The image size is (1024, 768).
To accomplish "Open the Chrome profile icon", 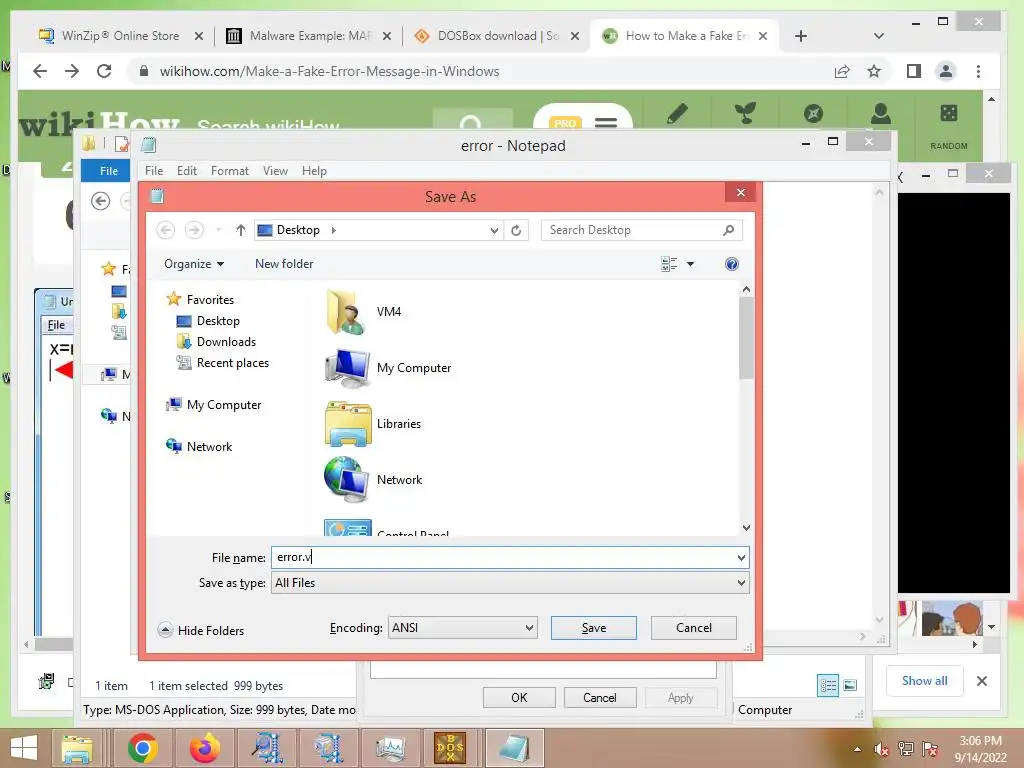I will pyautogui.click(x=946, y=71).
